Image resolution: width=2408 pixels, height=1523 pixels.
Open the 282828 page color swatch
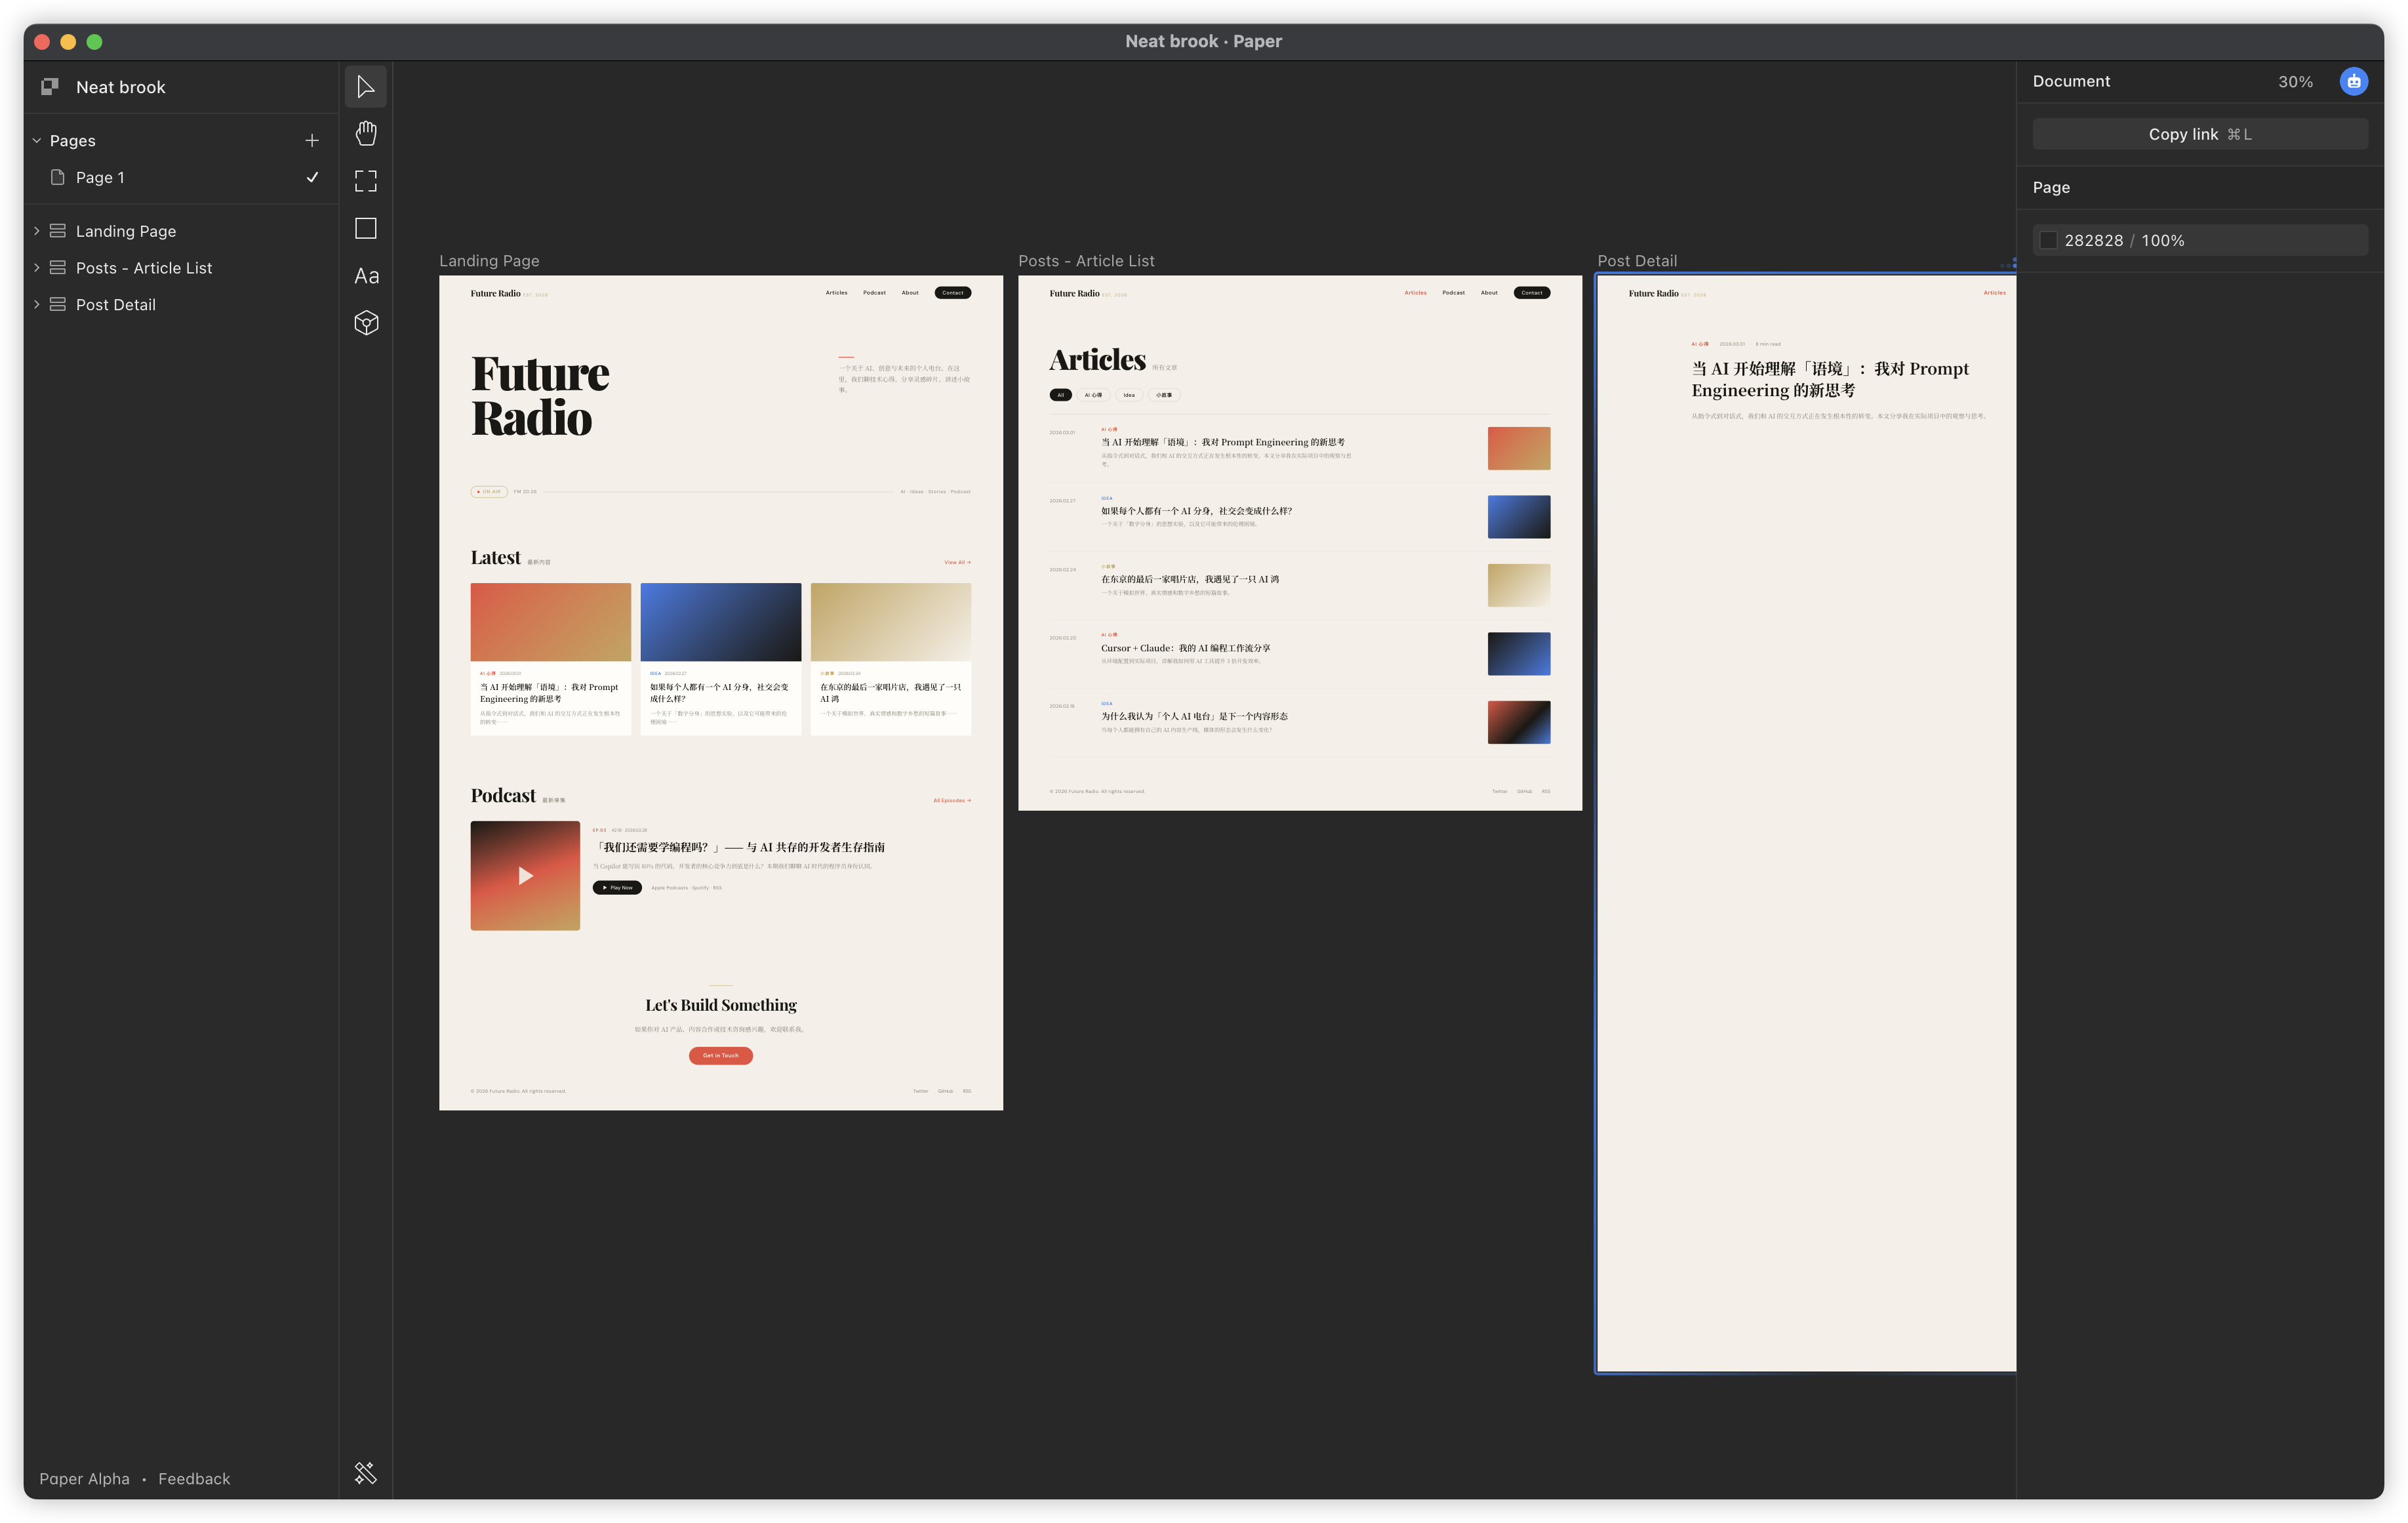2048,240
